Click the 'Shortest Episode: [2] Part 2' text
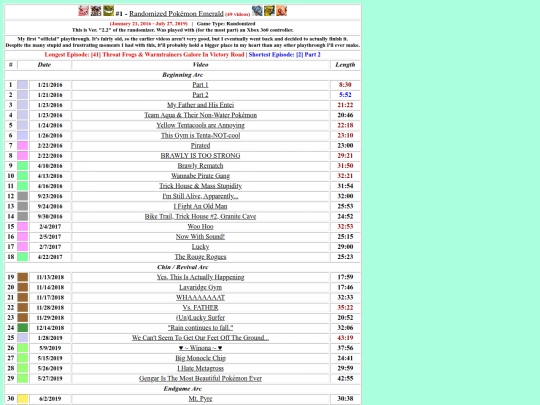The width and height of the screenshot is (540, 405). pyautogui.click(x=284, y=55)
